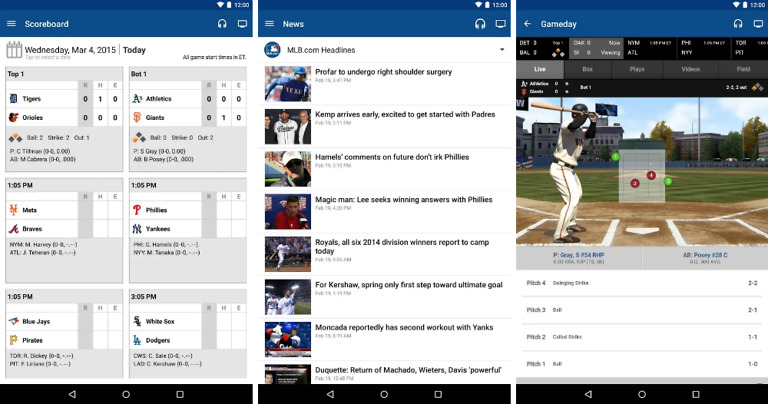Open Mets vs Braves game card
This screenshot has width=768, height=404.
click(64, 230)
